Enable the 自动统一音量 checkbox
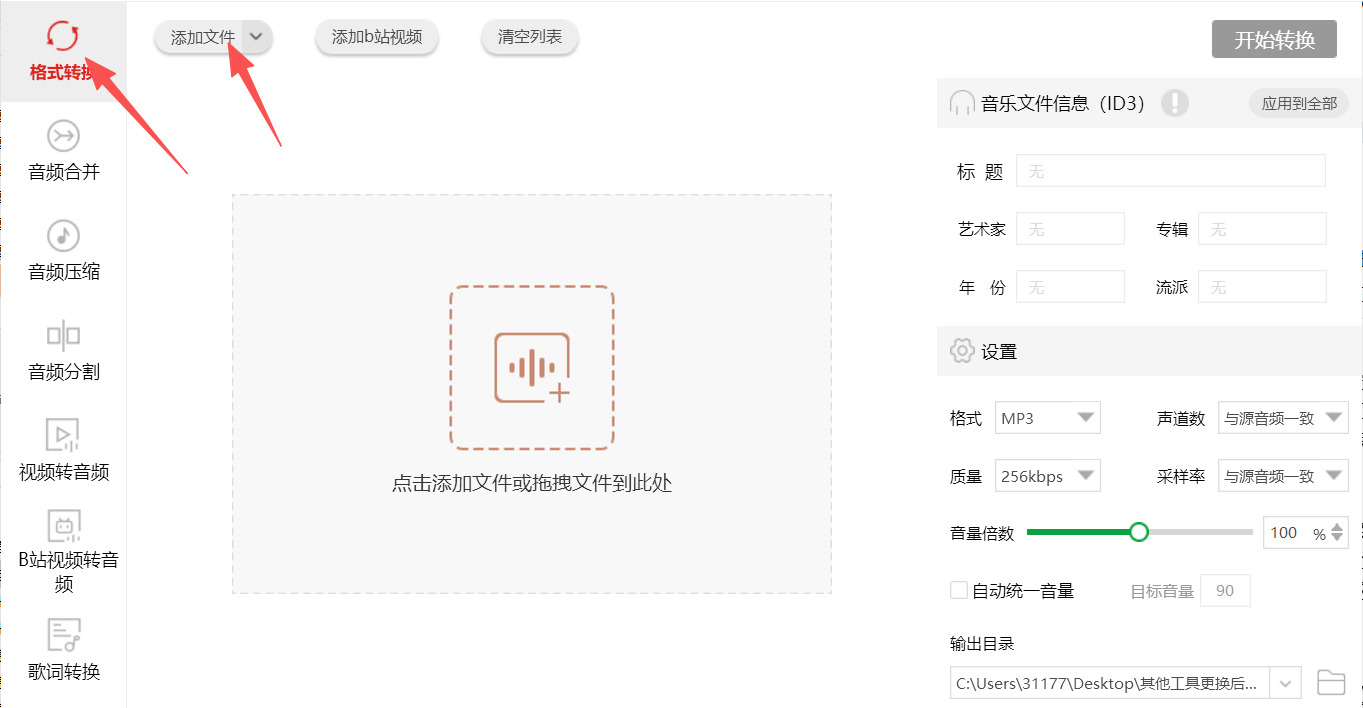This screenshot has height=708, width=1363. pyautogui.click(x=957, y=590)
